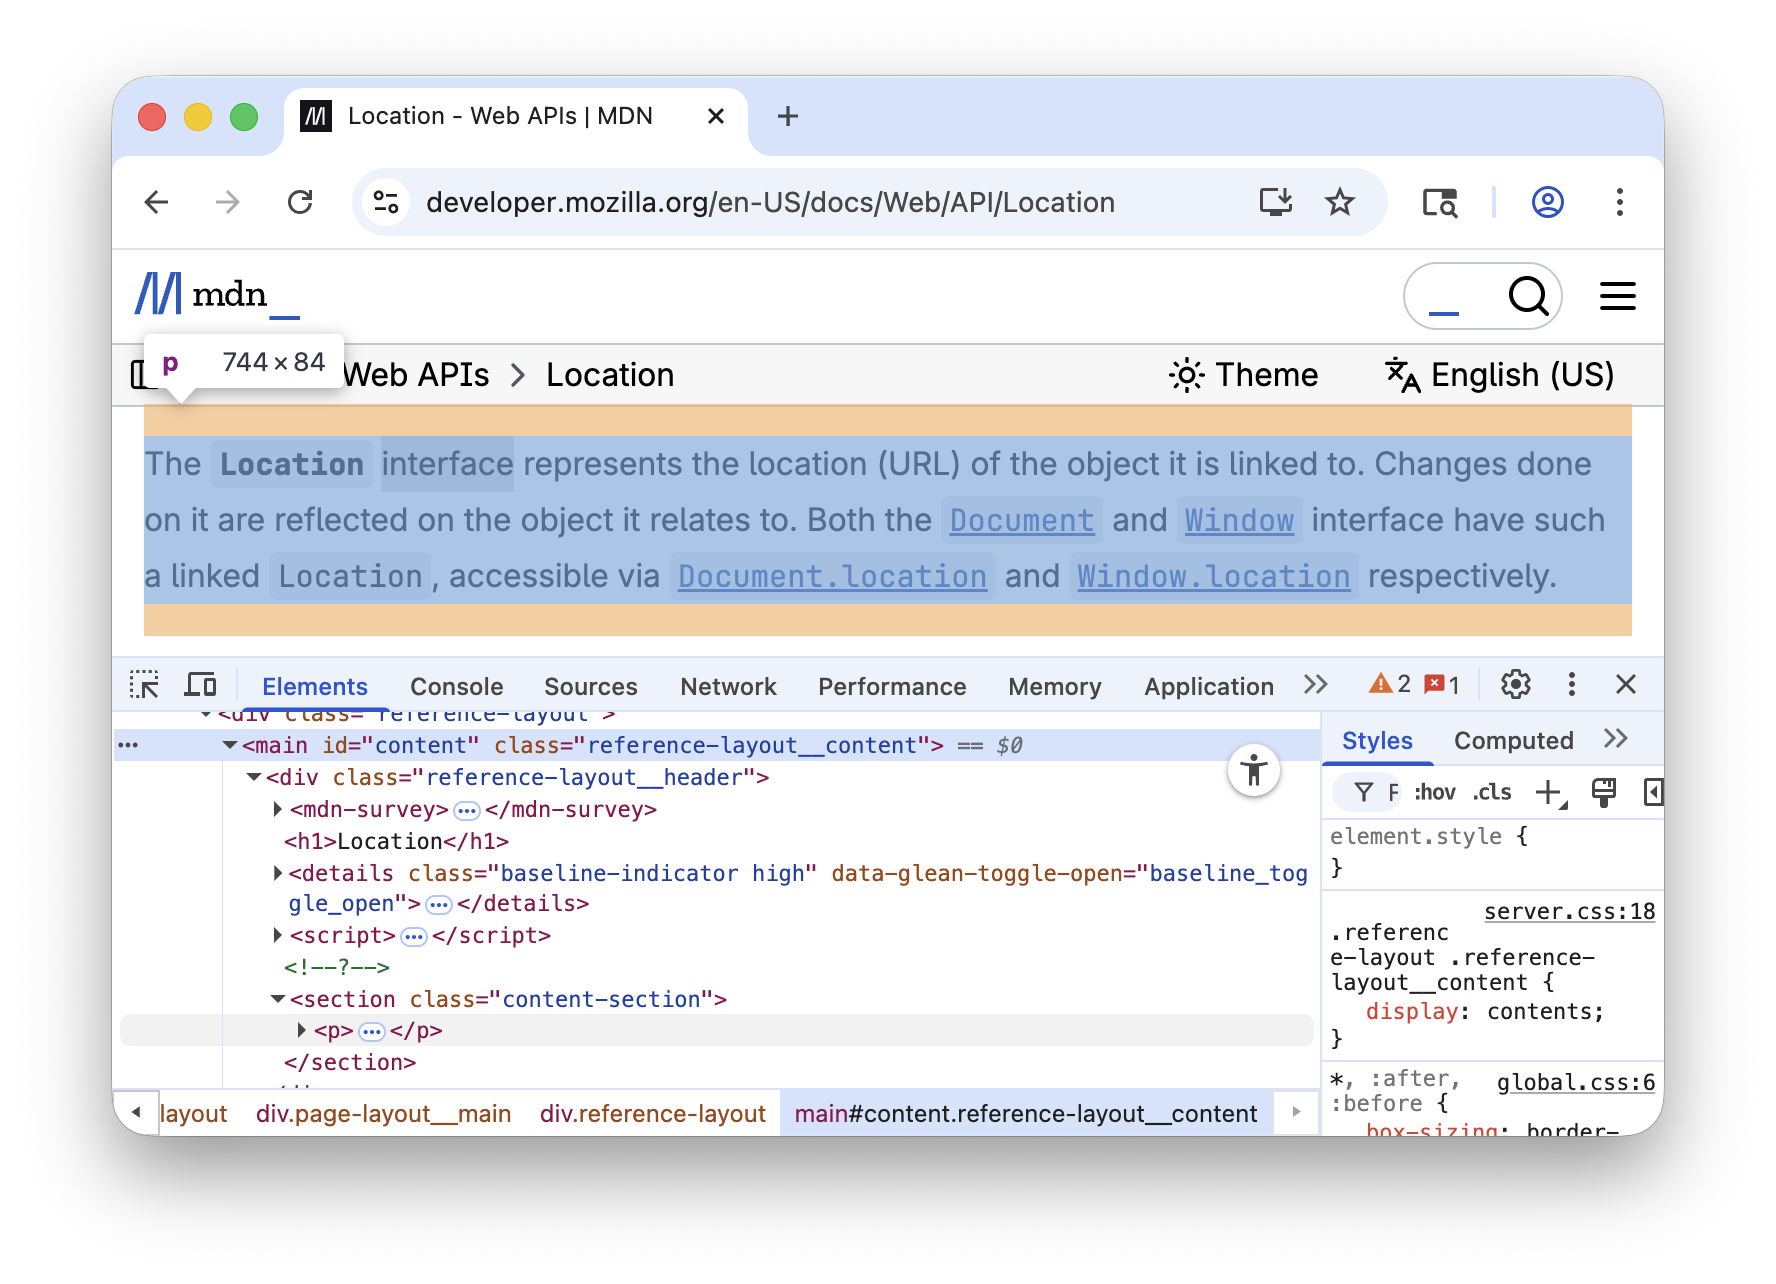Viewport: 1776px width, 1284px height.
Task: Collapse the section content-section node
Action: tap(278, 999)
